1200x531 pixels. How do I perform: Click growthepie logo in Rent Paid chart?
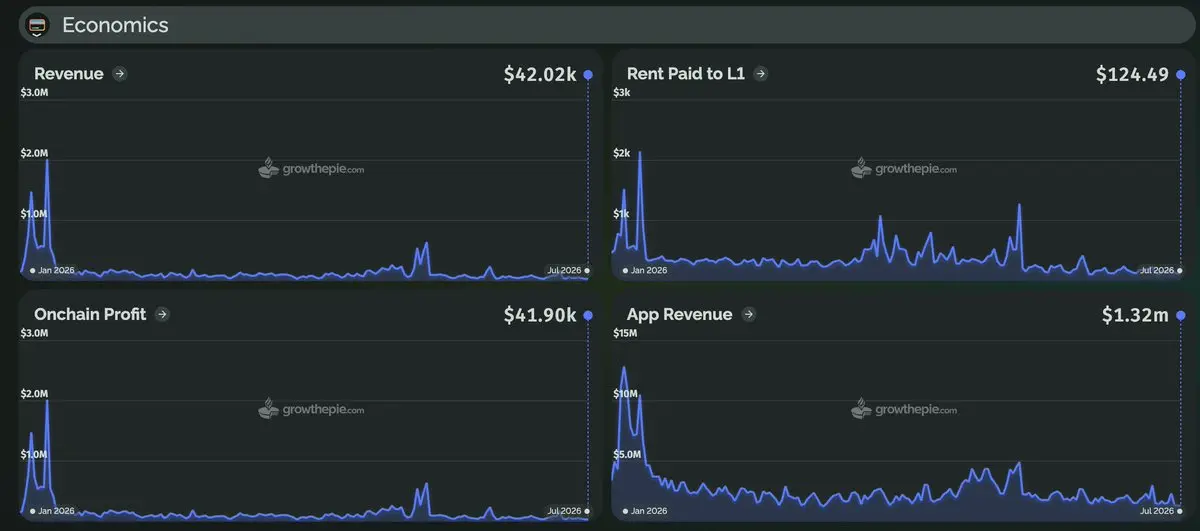tap(904, 168)
